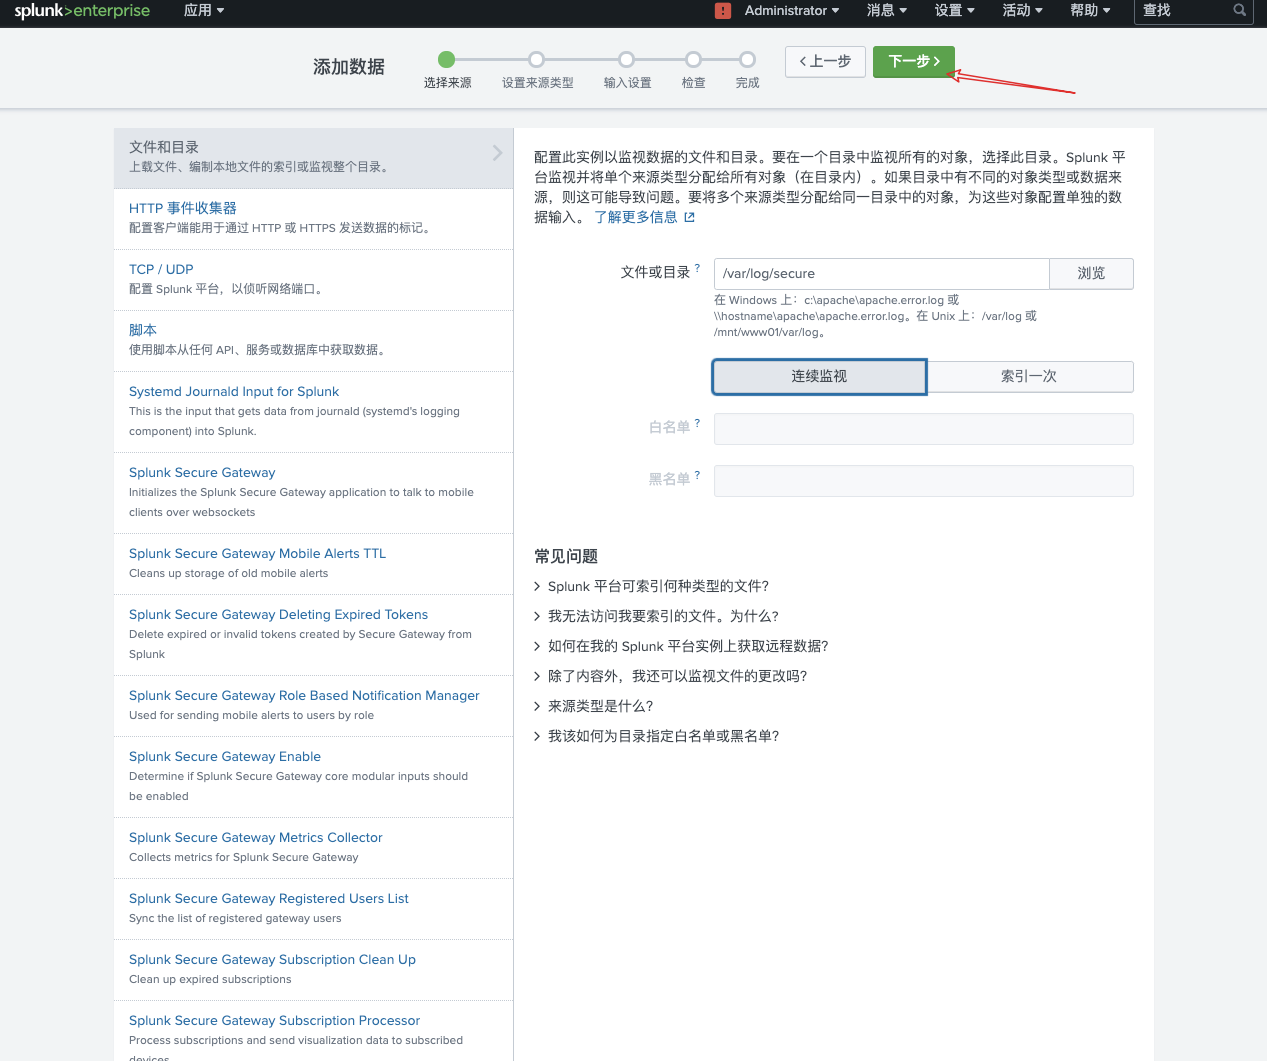Image resolution: width=1267 pixels, height=1061 pixels.
Task: Open the 应用 dropdown menu
Action: tap(204, 11)
